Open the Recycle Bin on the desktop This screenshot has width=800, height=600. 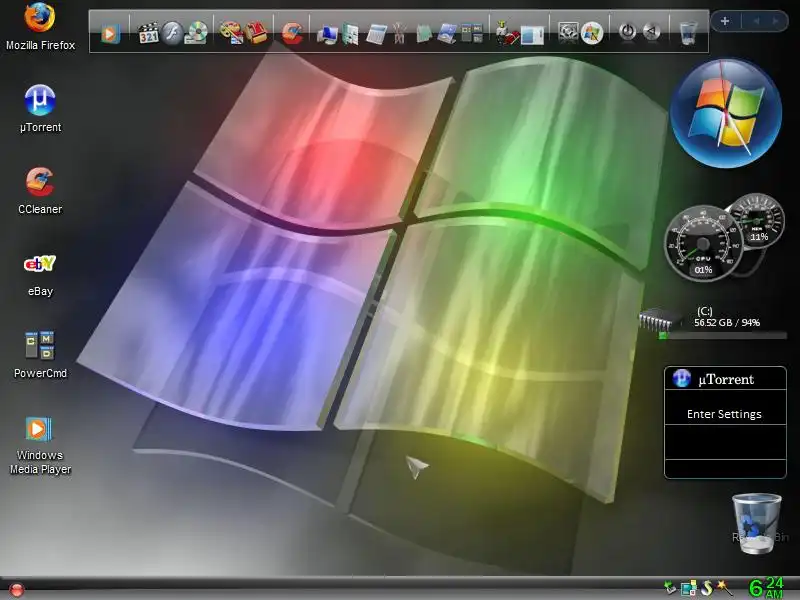click(757, 523)
